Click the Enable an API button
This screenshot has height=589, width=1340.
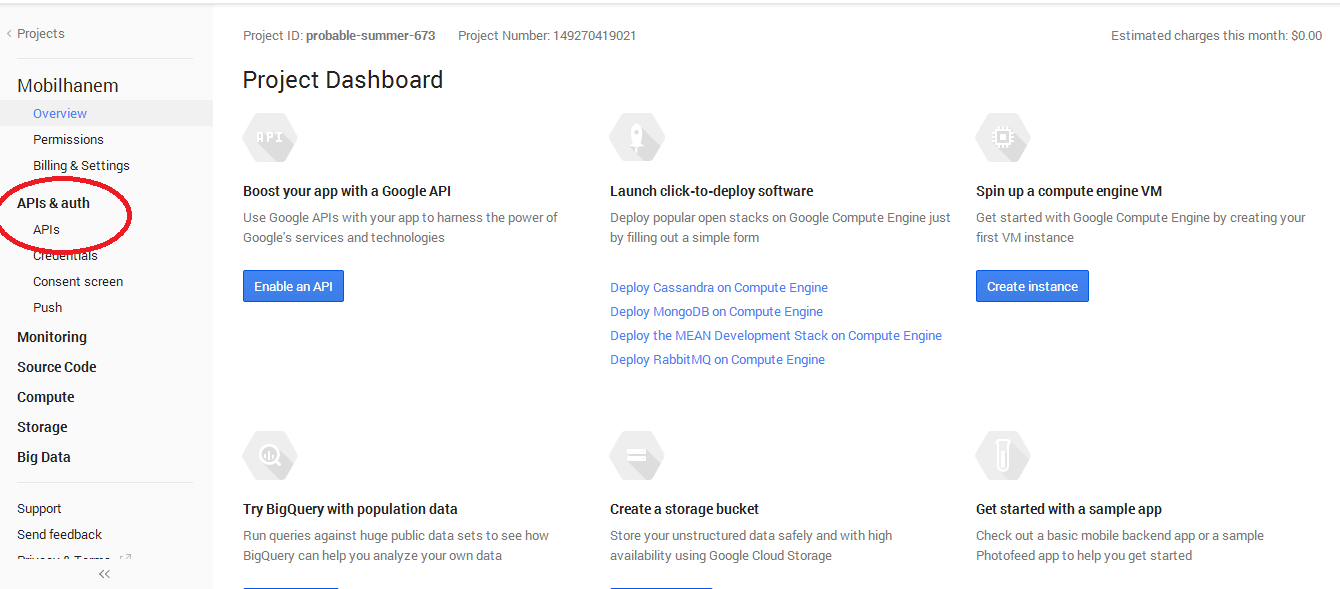(x=293, y=286)
